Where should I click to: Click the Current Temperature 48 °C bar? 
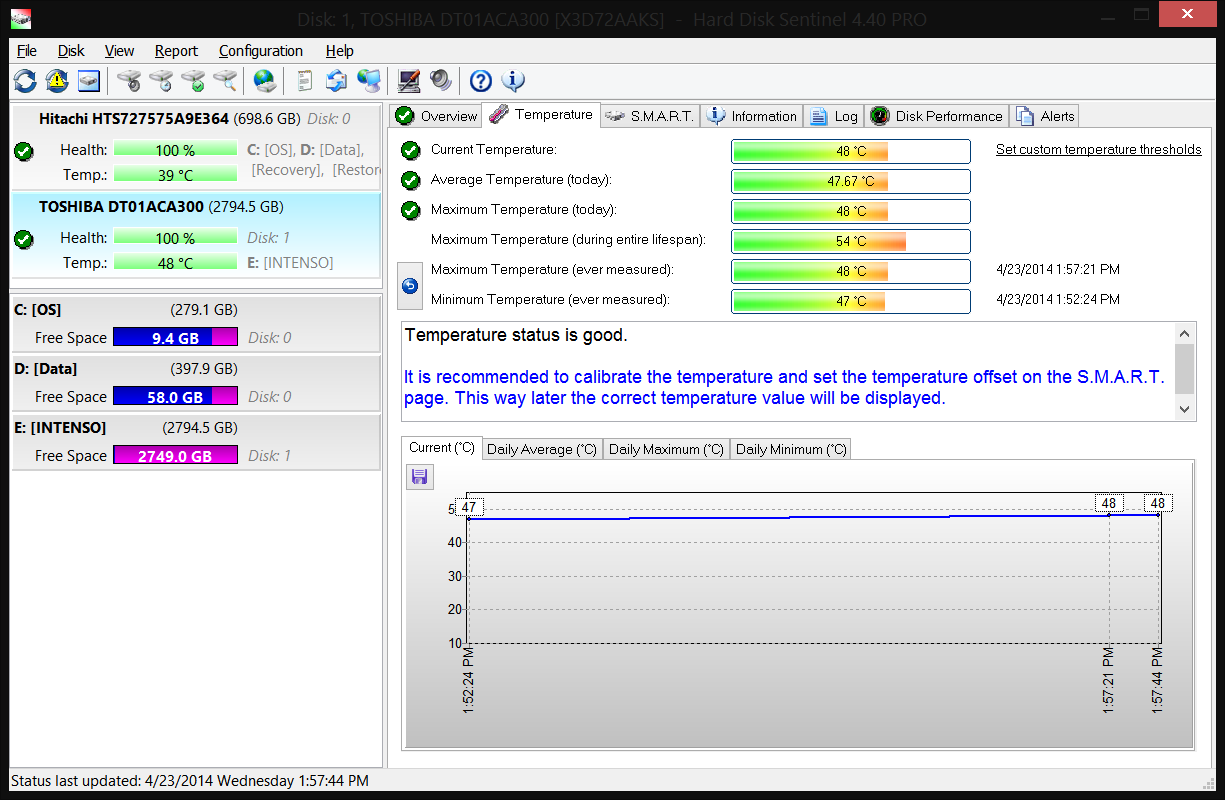coord(851,151)
